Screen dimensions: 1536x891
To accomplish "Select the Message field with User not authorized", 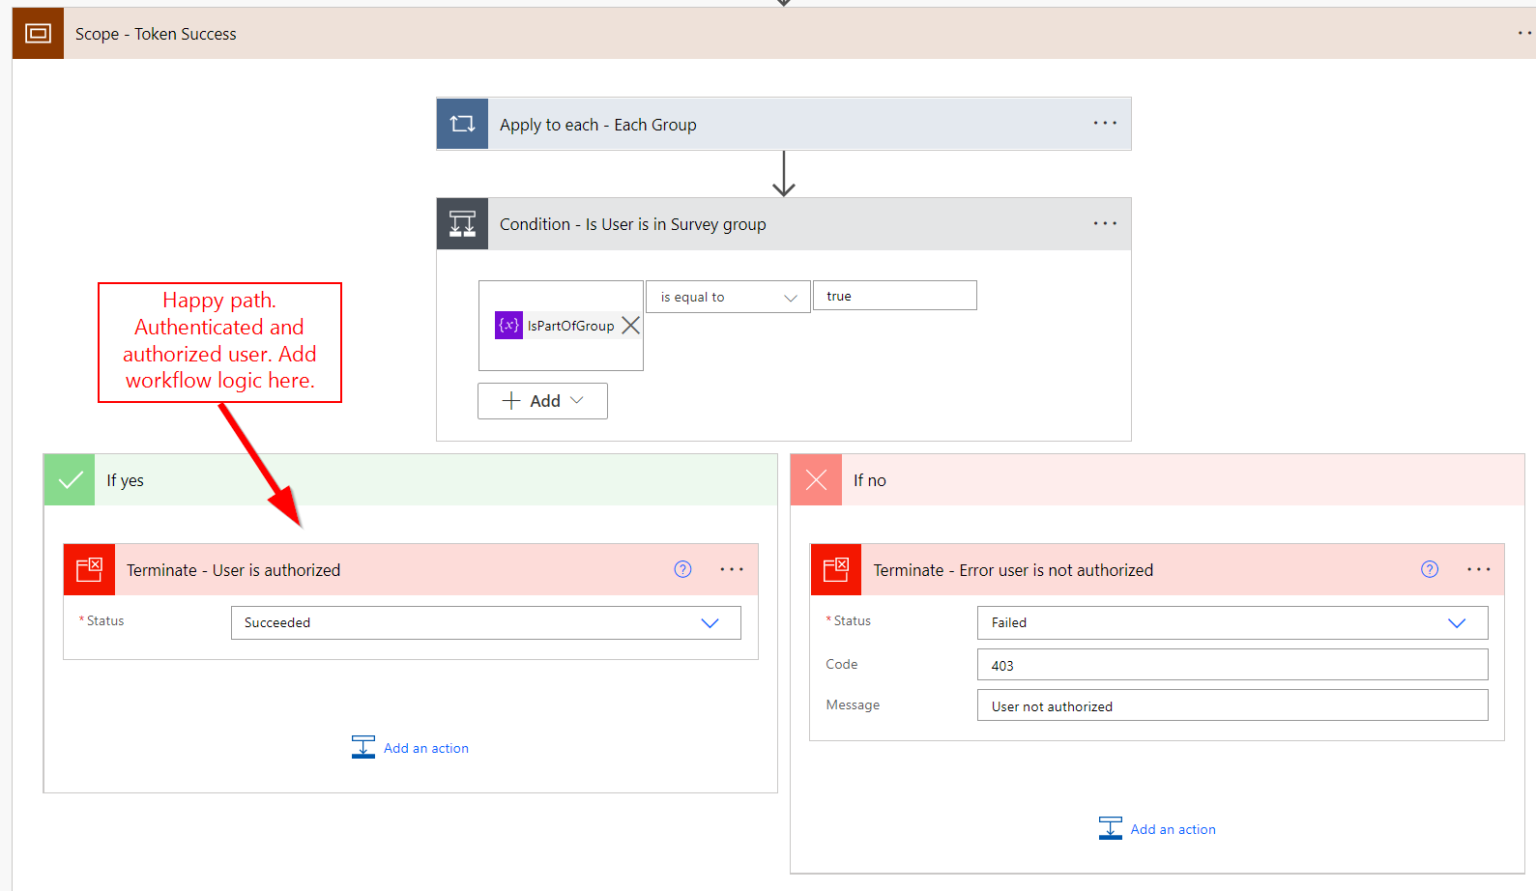I will pyautogui.click(x=1232, y=705).
